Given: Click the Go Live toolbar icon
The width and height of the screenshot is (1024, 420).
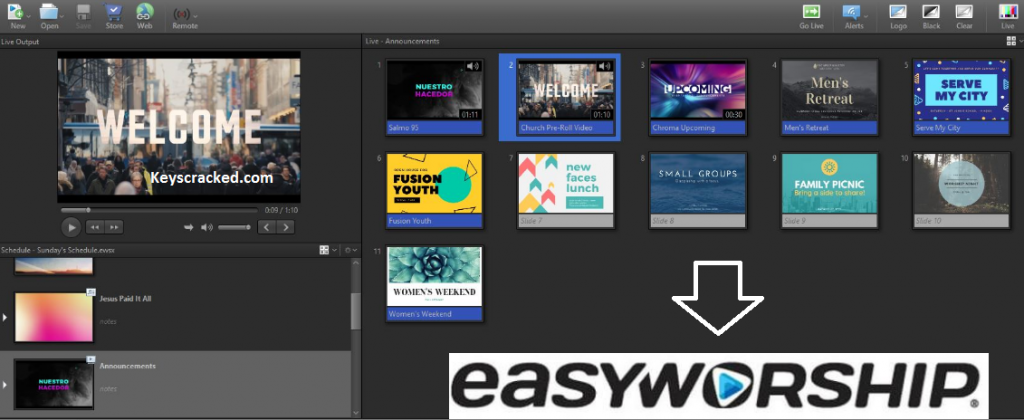Looking at the screenshot, I should pos(811,12).
